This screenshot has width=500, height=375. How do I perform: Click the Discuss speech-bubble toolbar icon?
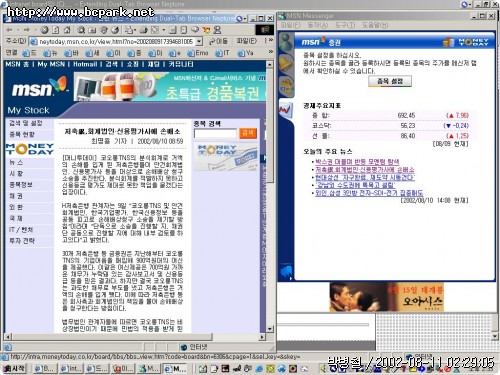click(x=195, y=30)
